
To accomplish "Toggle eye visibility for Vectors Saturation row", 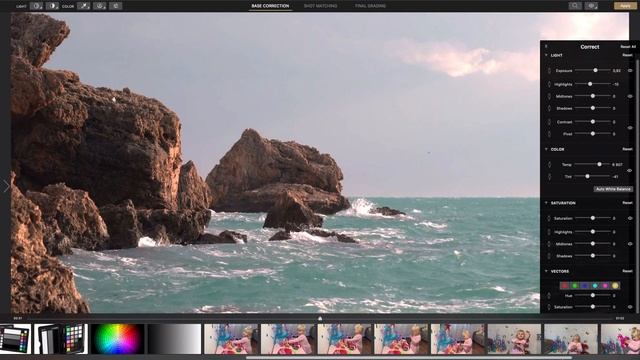I will (x=630, y=307).
